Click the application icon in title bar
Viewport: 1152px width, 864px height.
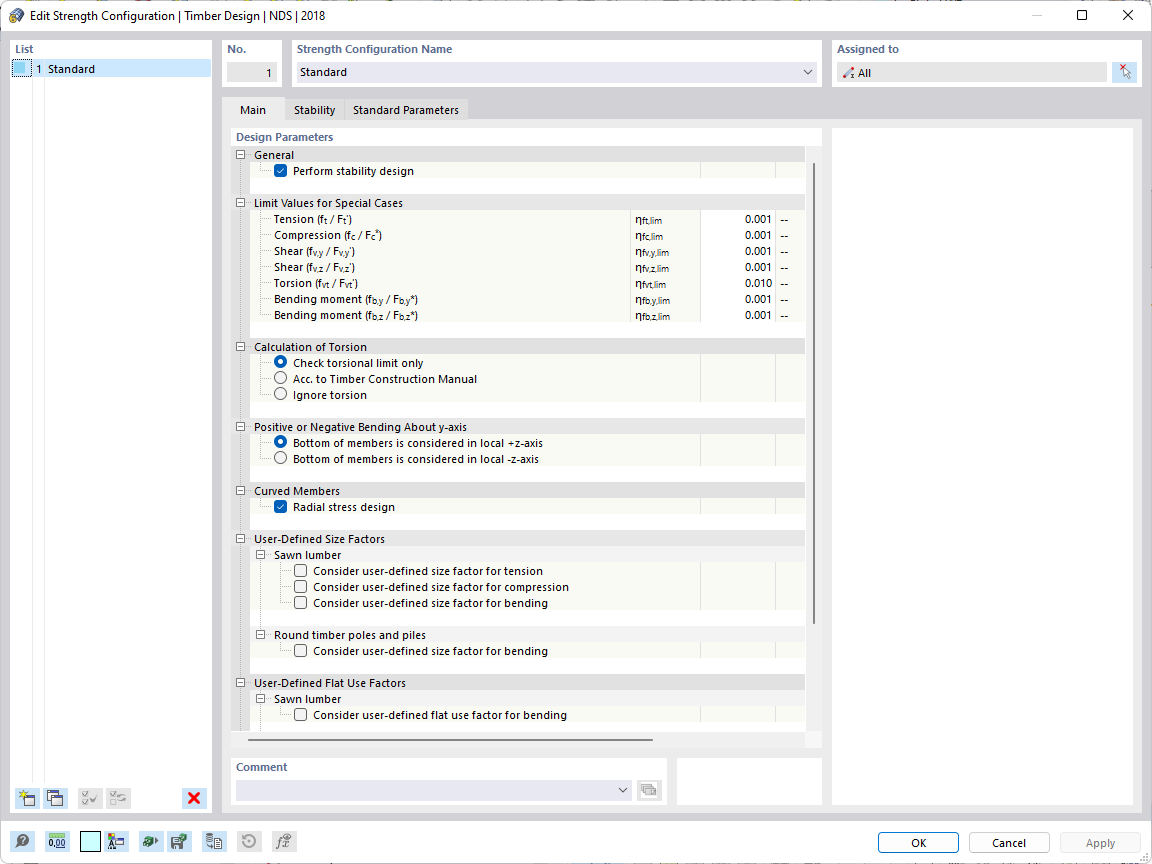[x=16, y=15]
